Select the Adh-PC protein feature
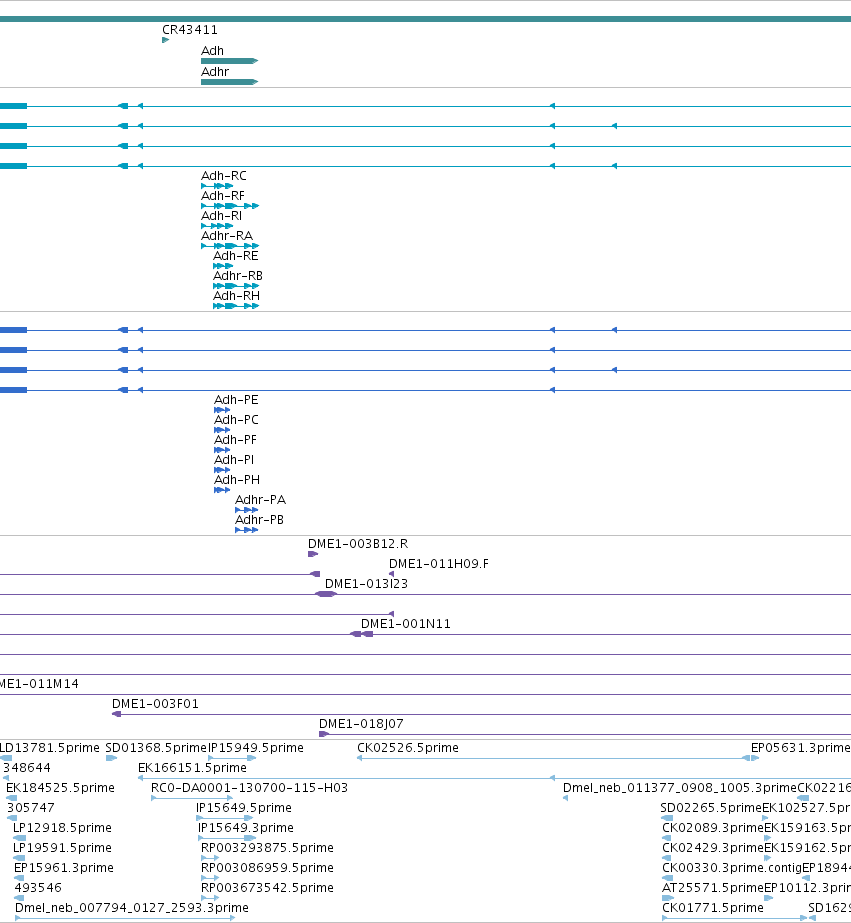This screenshot has width=851, height=923. [222, 430]
